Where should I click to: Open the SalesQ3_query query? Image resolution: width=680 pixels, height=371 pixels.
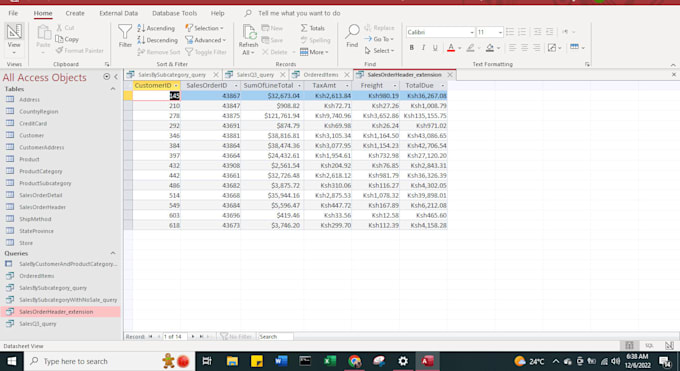(x=38, y=324)
